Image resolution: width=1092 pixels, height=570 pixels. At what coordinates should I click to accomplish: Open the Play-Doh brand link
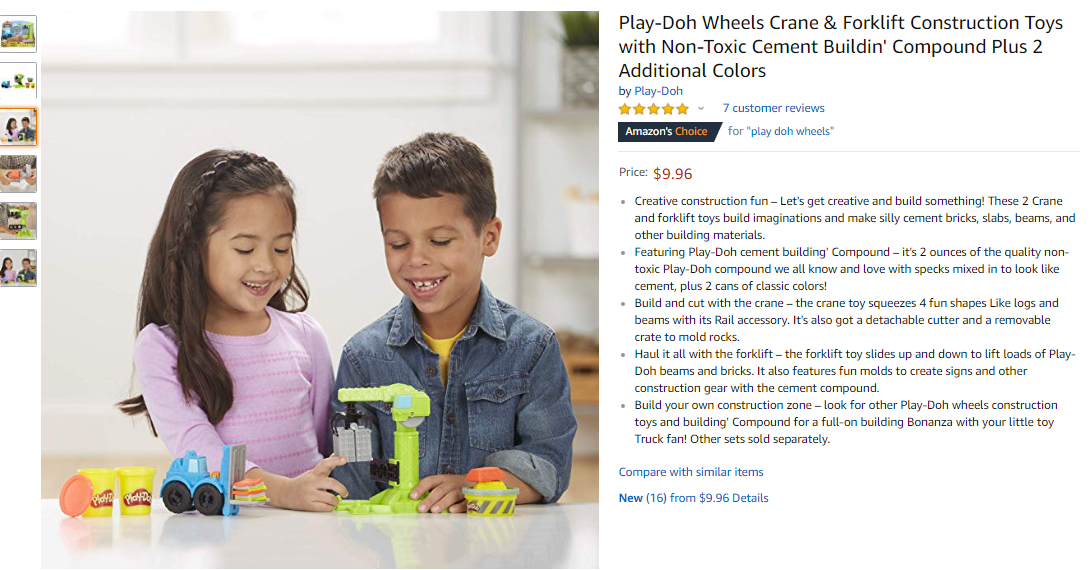click(658, 91)
